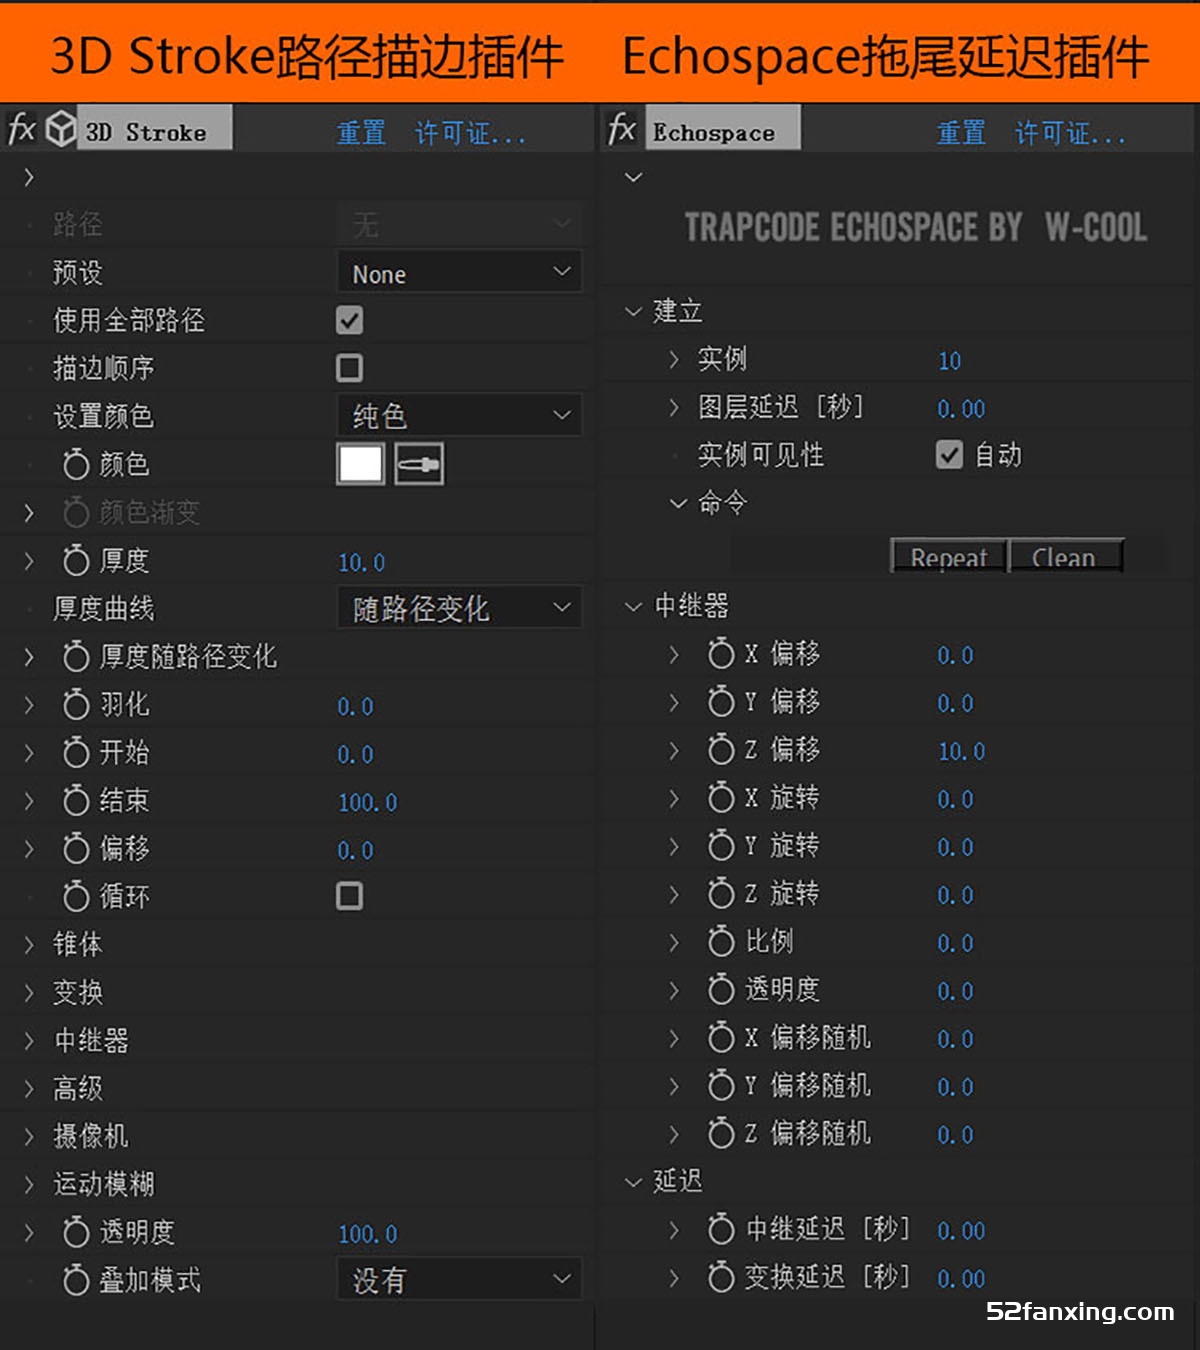Open the 叠加模式 没有 dropdown

click(459, 1280)
